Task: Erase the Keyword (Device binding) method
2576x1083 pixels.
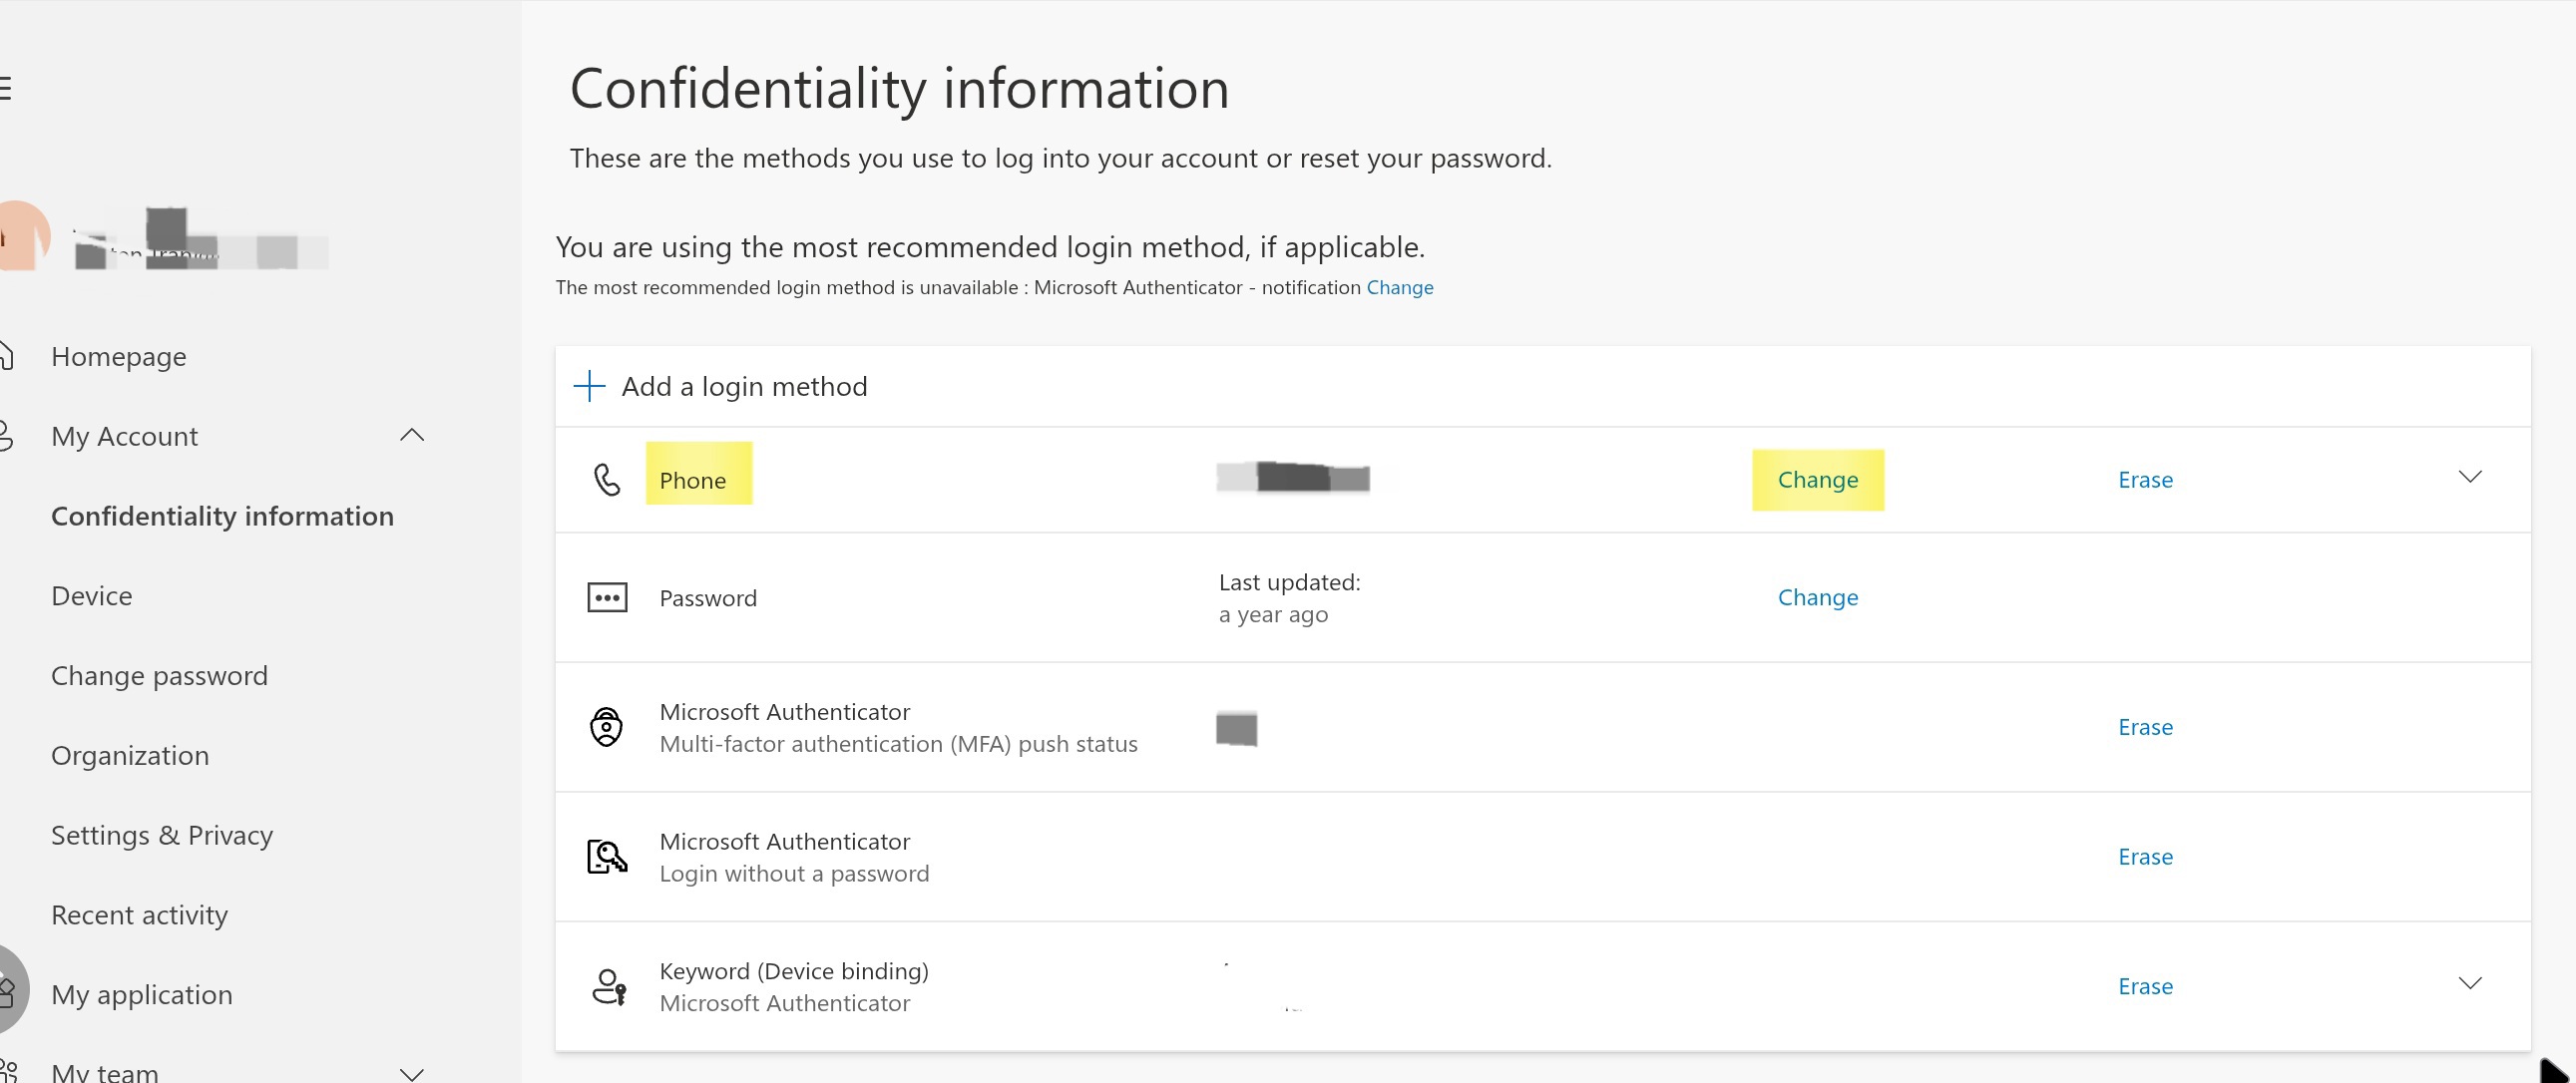Action: [2145, 987]
